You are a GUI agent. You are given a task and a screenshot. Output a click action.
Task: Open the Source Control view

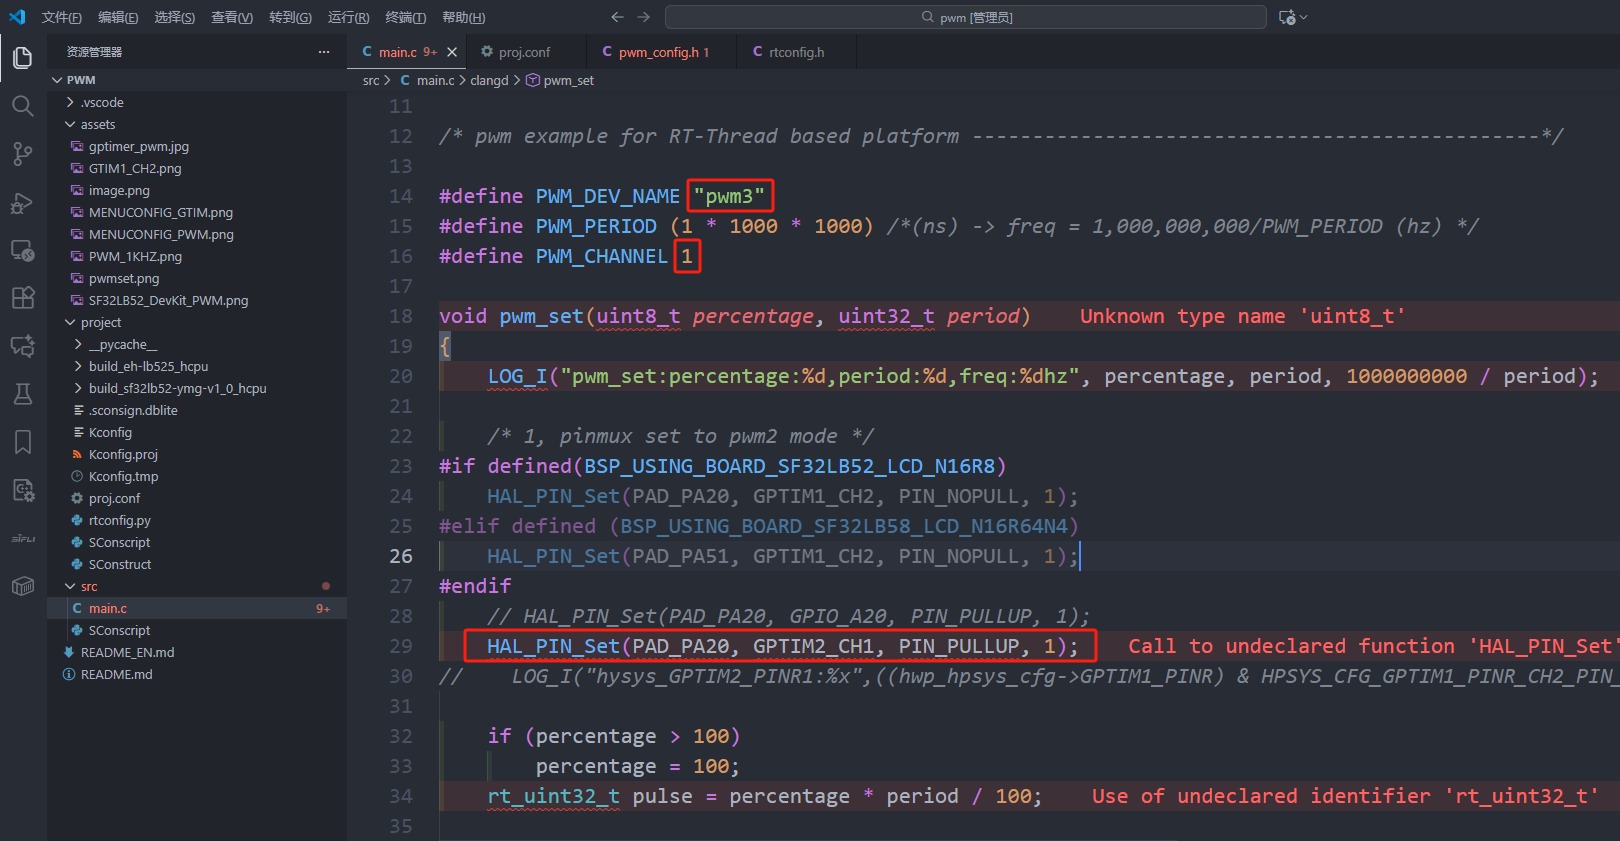pos(22,154)
